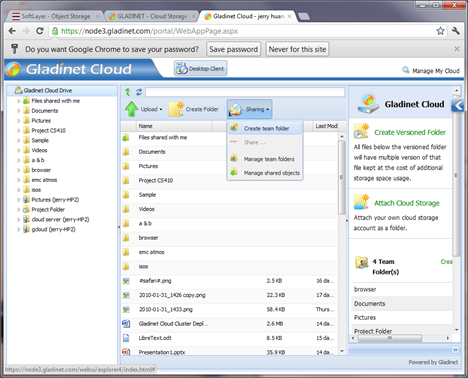Image resolution: width=468 pixels, height=378 pixels.
Task: Expand Files shared with me tree node
Action: coord(19,101)
